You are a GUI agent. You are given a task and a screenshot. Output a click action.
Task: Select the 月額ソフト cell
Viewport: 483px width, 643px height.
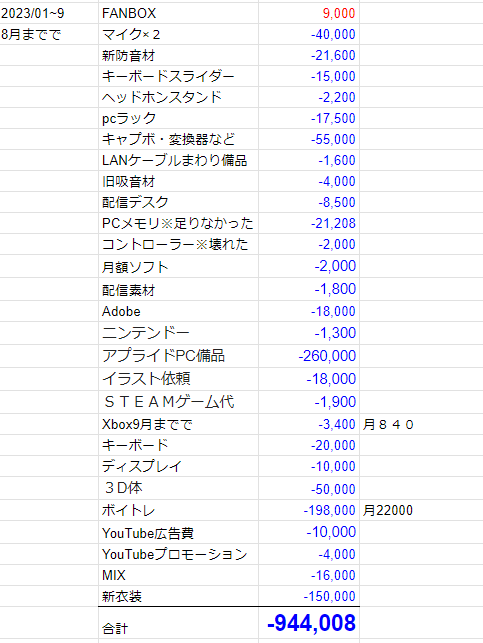(x=178, y=266)
